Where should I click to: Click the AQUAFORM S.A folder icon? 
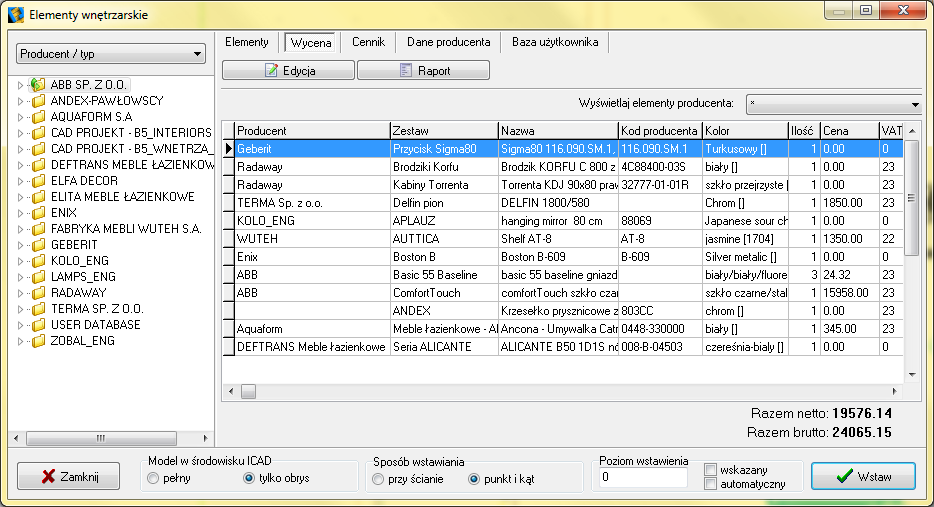click(38, 117)
